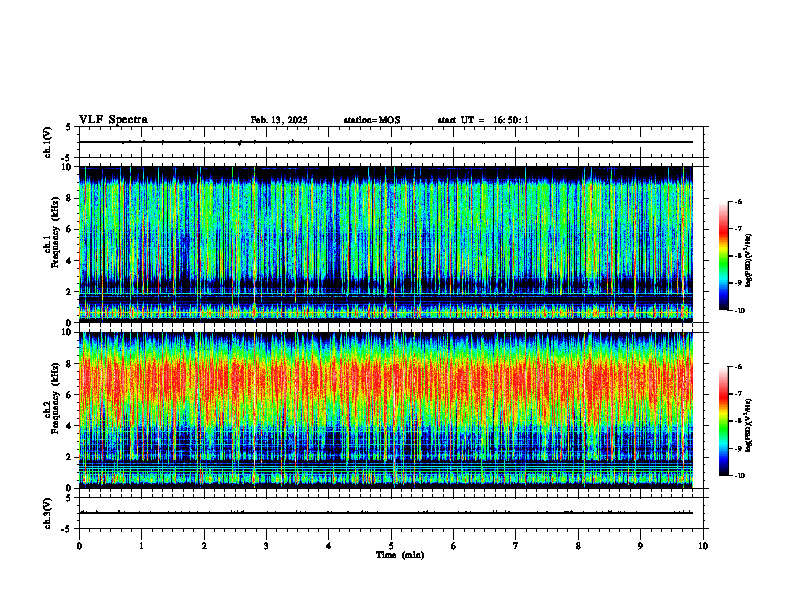Image resolution: width=792 pixels, height=612 pixels.
Task: Click the time axis tick label "4"
Action: pos(329,546)
